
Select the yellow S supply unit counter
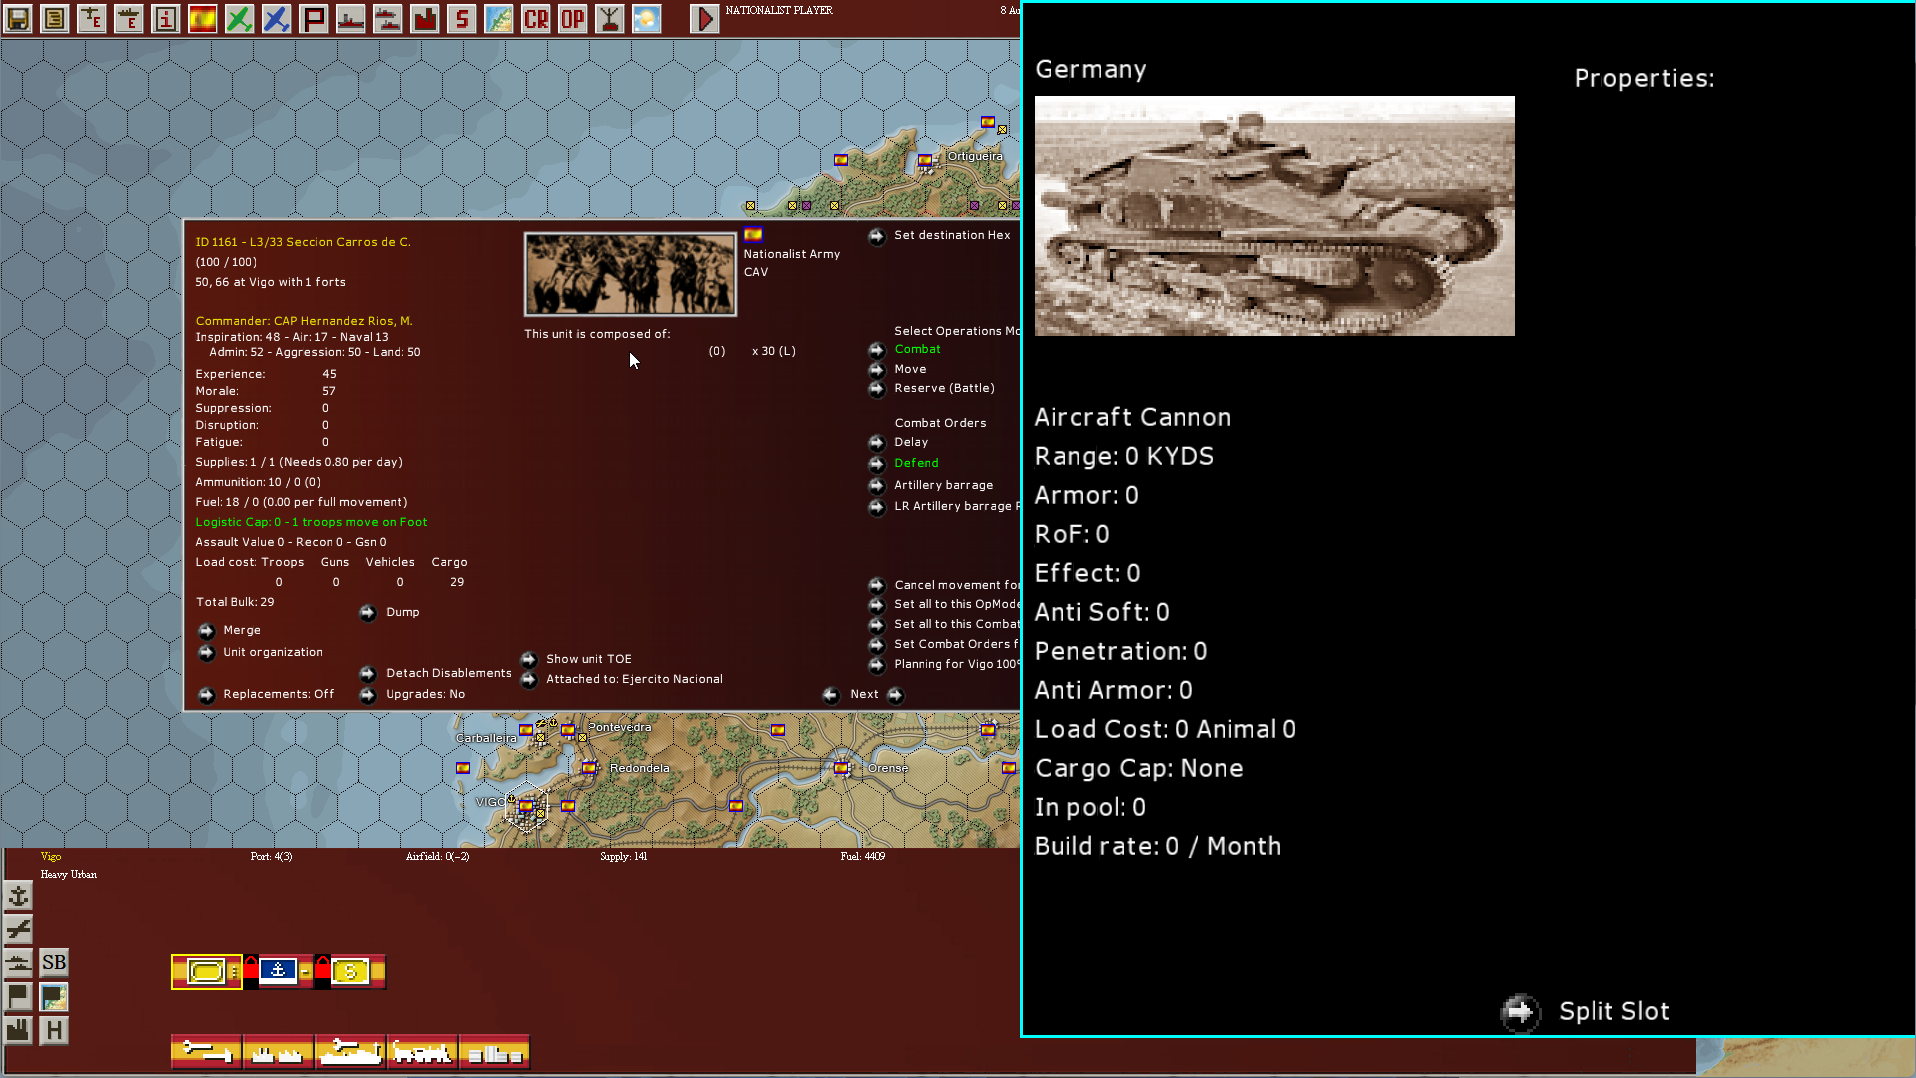pos(351,971)
